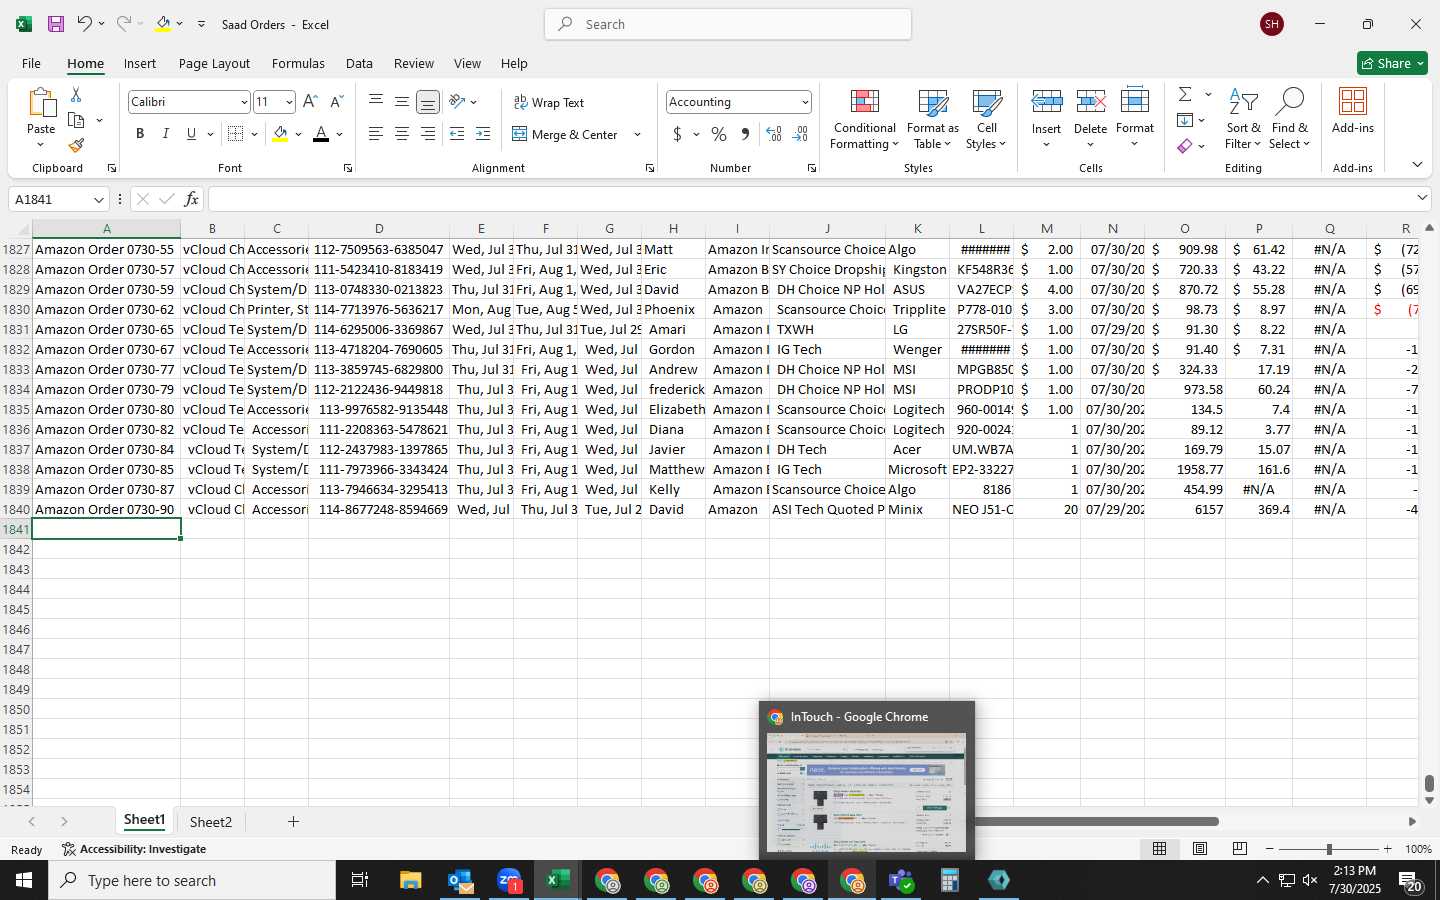Screen dimensions: 1440x900
Task: Switch to the Data tab
Action: [359, 63]
